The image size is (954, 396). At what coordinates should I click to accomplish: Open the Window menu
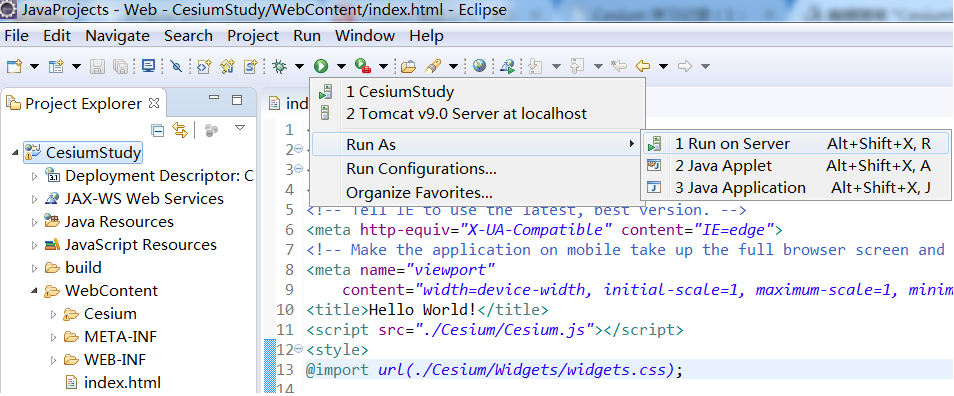(364, 36)
